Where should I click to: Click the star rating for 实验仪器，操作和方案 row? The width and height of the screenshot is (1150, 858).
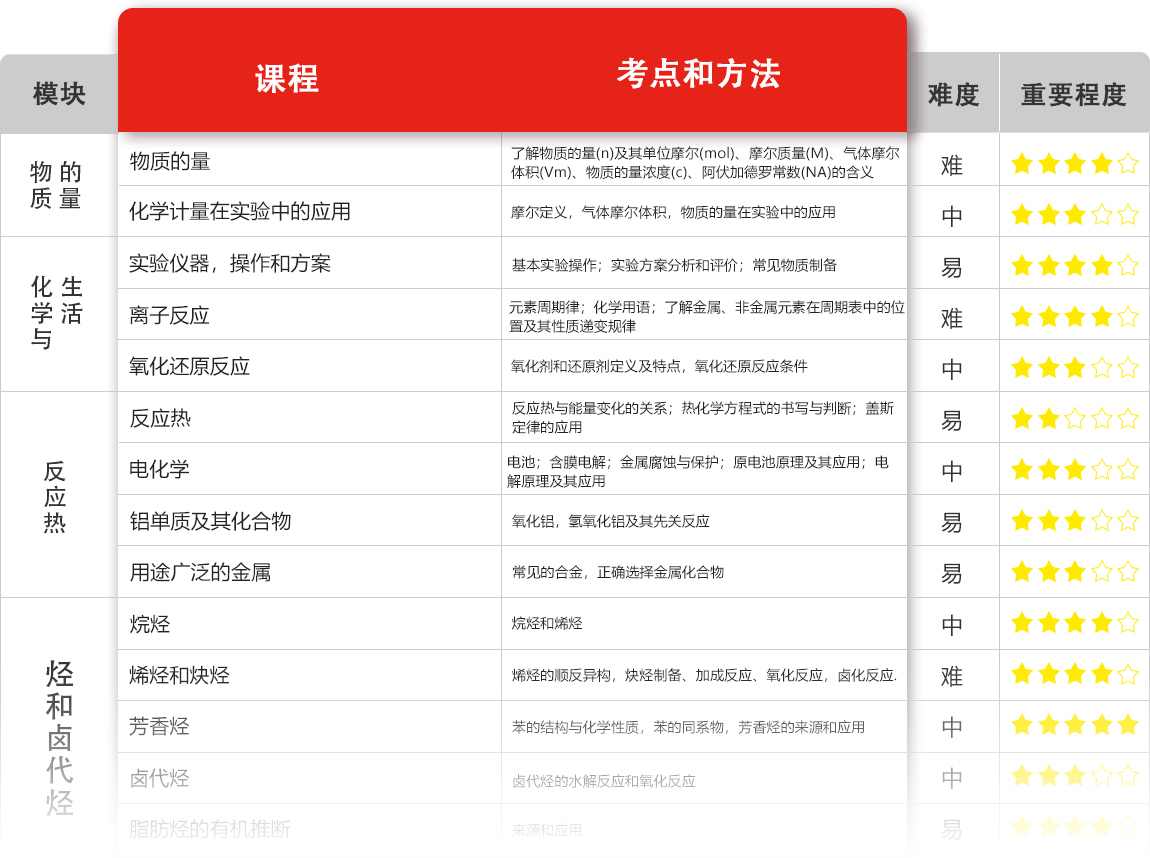(x=1074, y=265)
